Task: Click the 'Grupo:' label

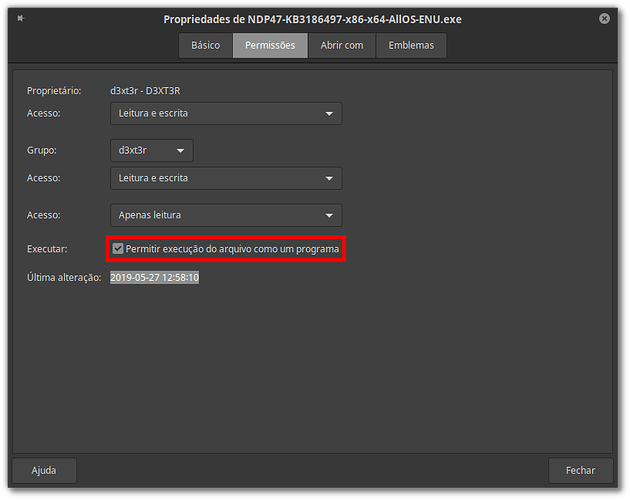Action: click(43, 150)
